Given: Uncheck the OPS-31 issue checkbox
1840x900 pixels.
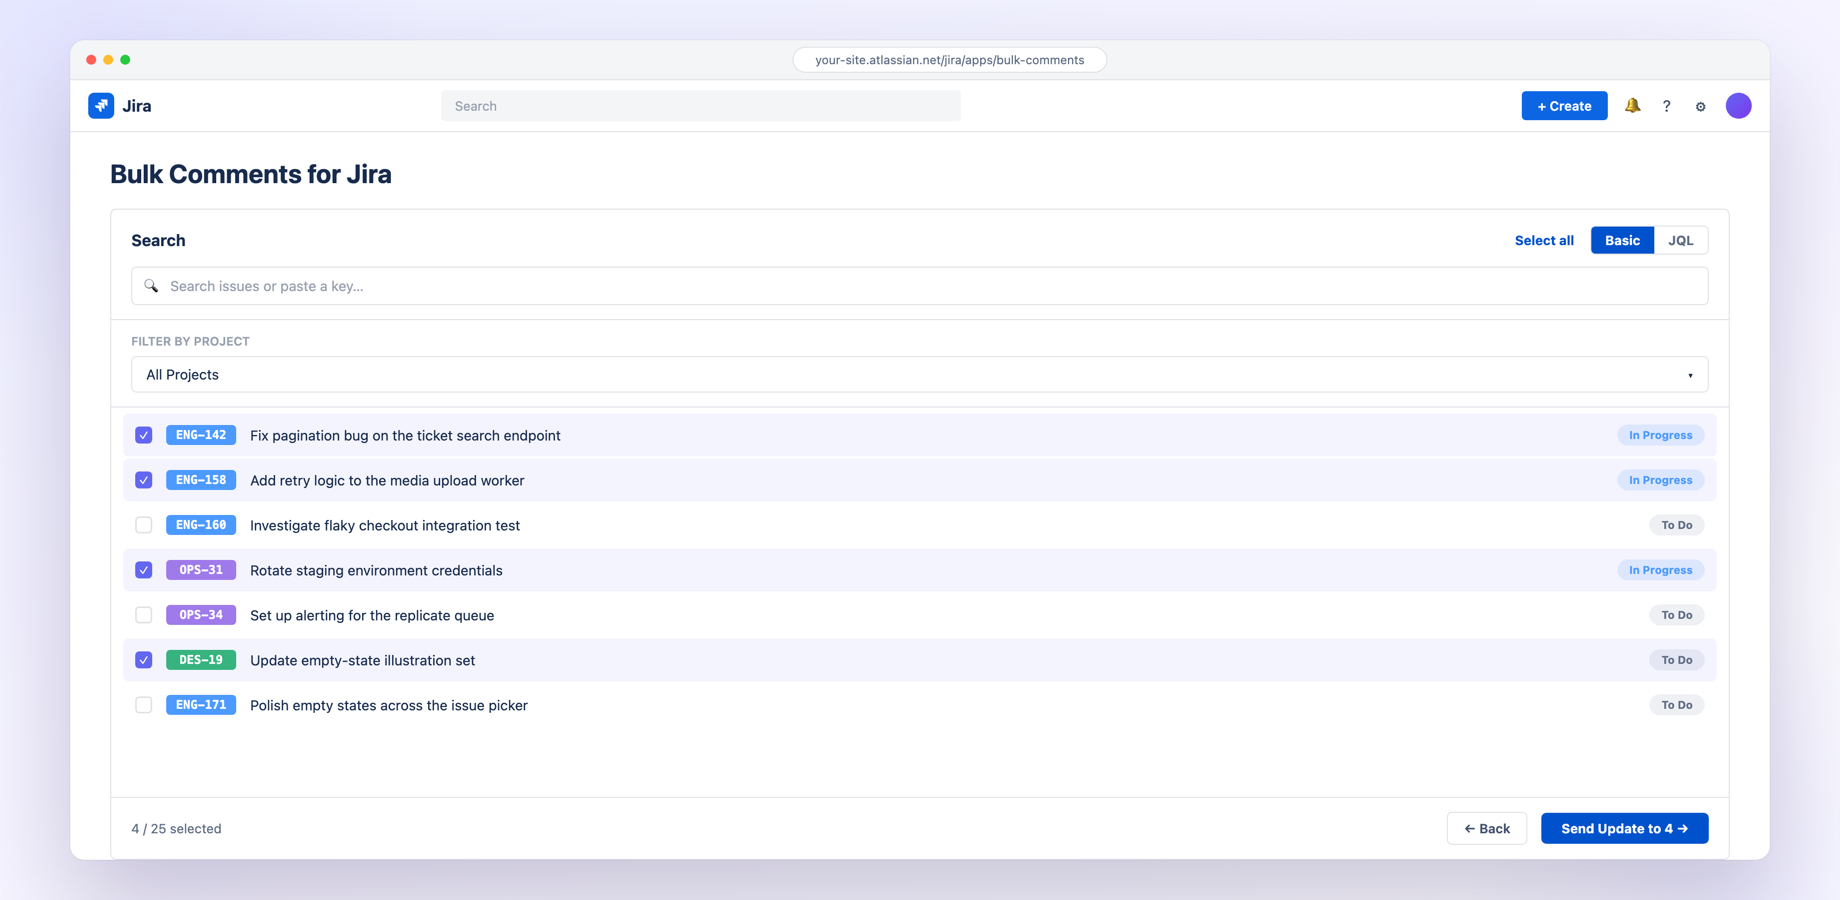Looking at the screenshot, I should point(144,570).
